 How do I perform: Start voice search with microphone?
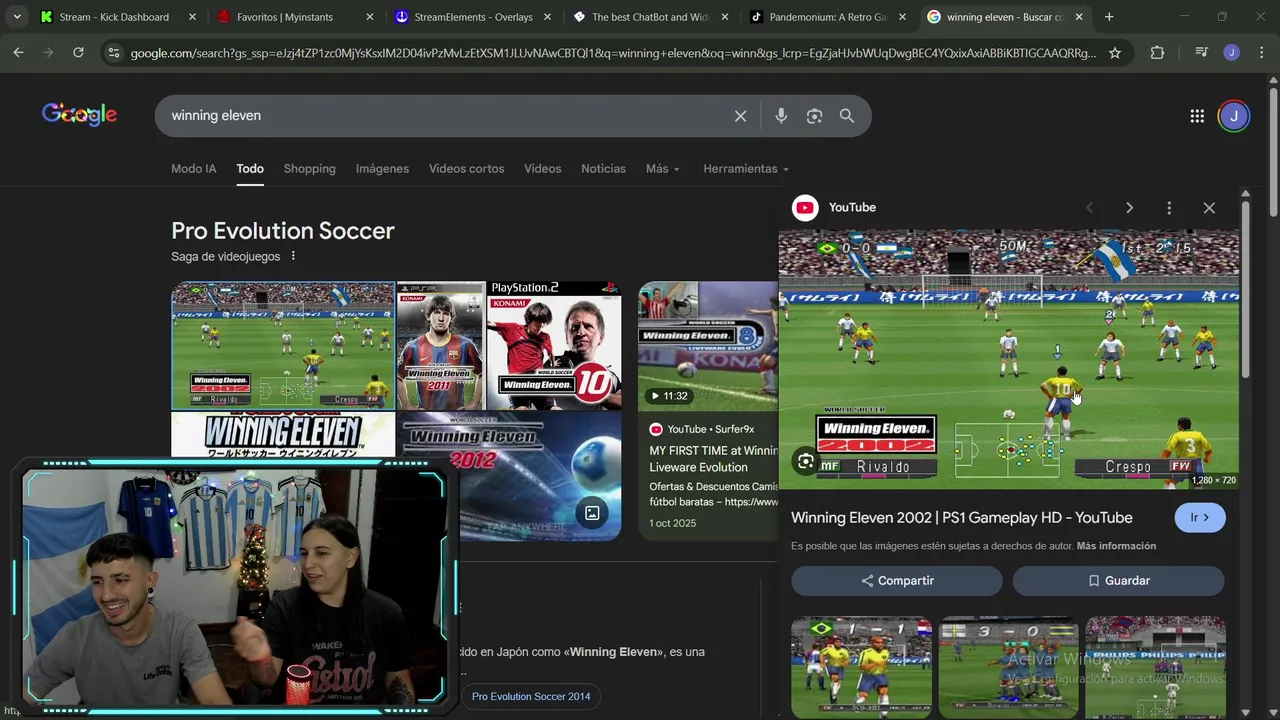point(781,116)
